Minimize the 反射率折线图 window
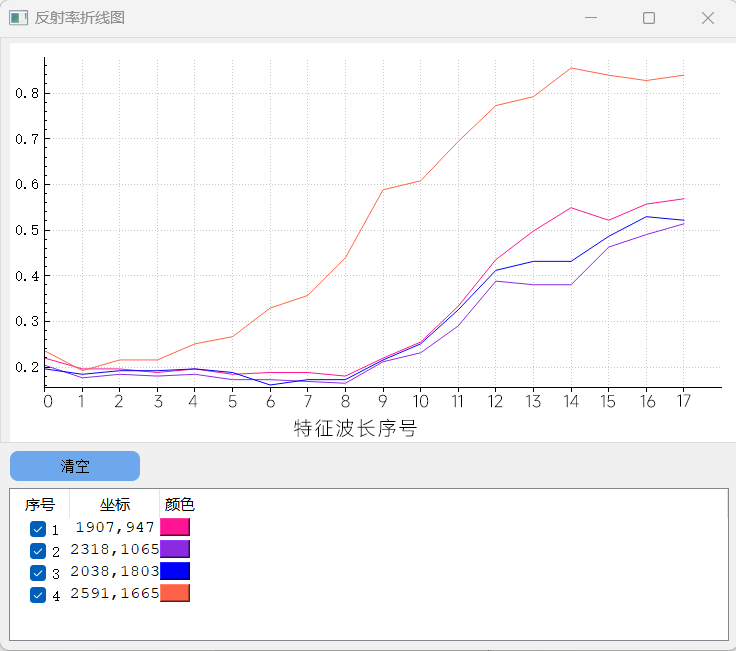736x651 pixels. click(x=591, y=18)
